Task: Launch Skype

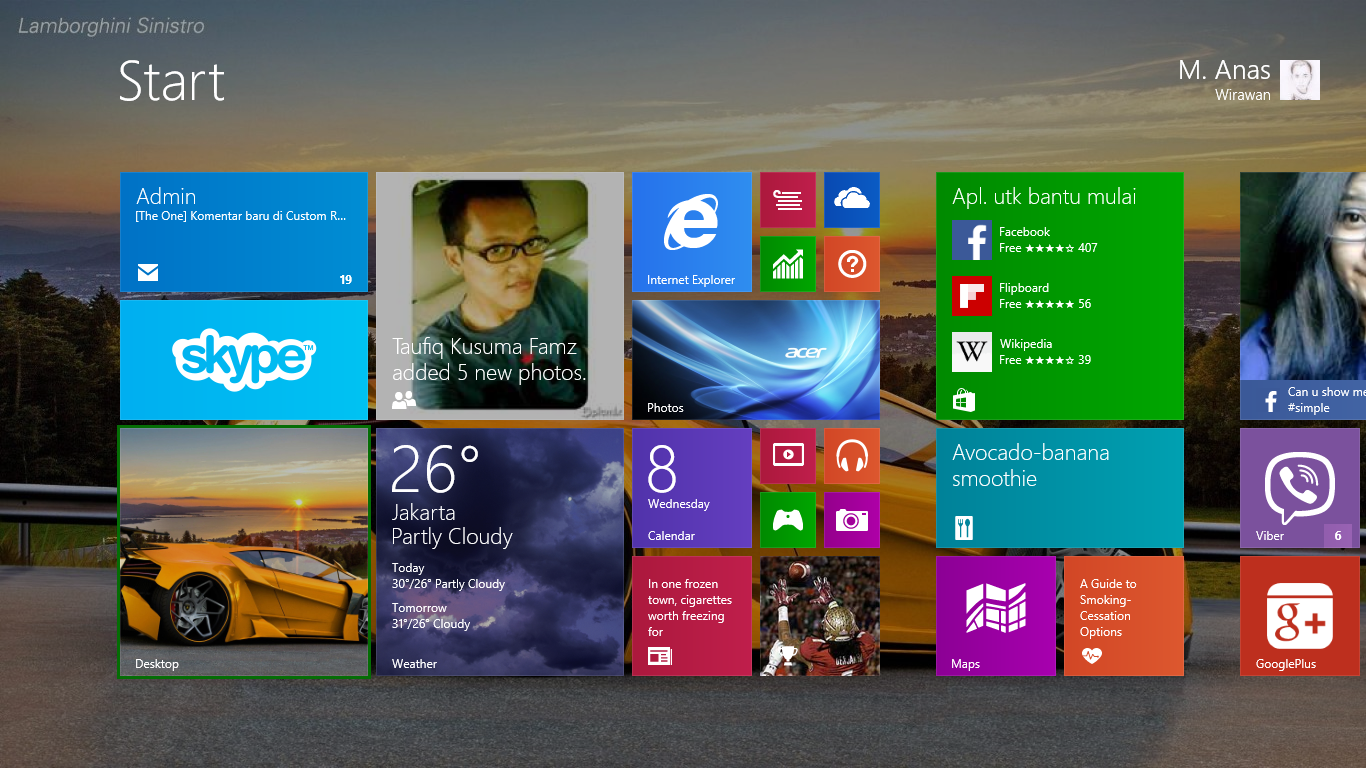Action: (243, 359)
